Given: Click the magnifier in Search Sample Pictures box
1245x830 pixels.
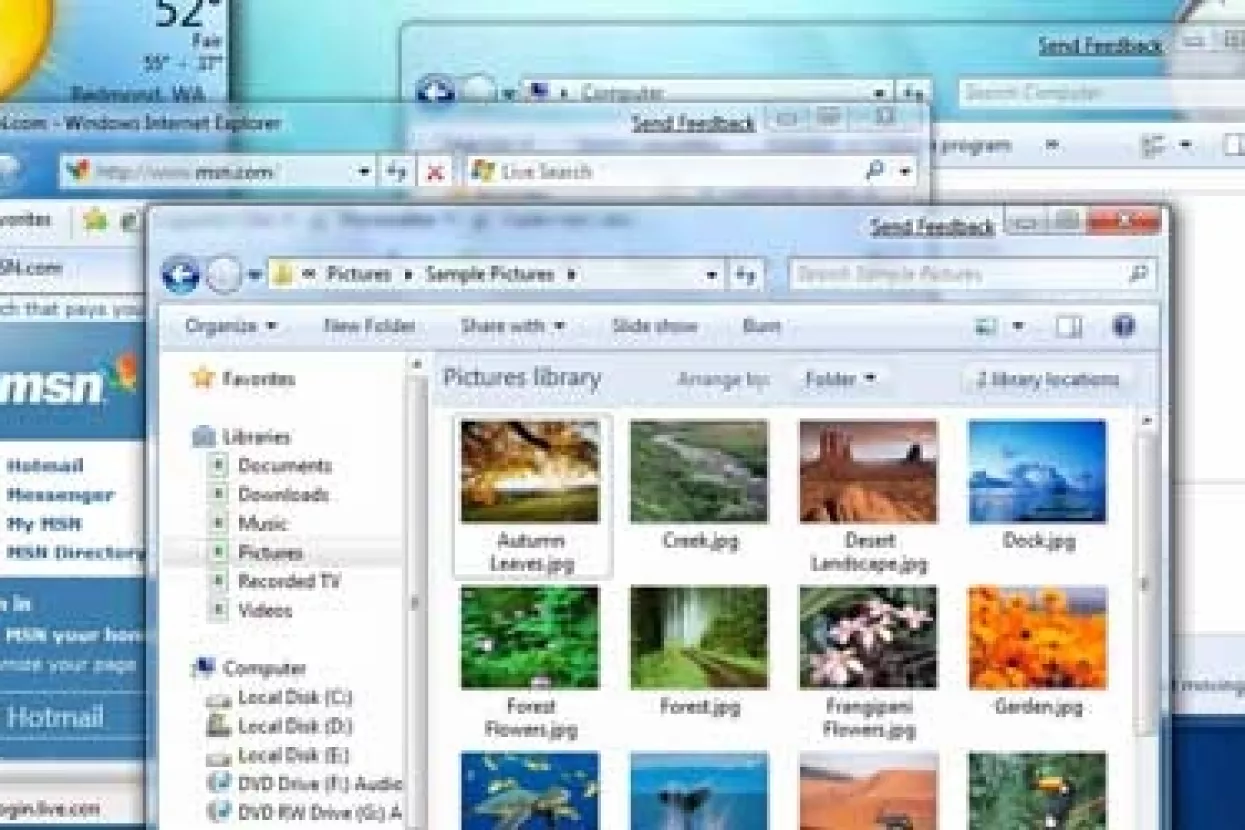Looking at the screenshot, I should point(1138,274).
